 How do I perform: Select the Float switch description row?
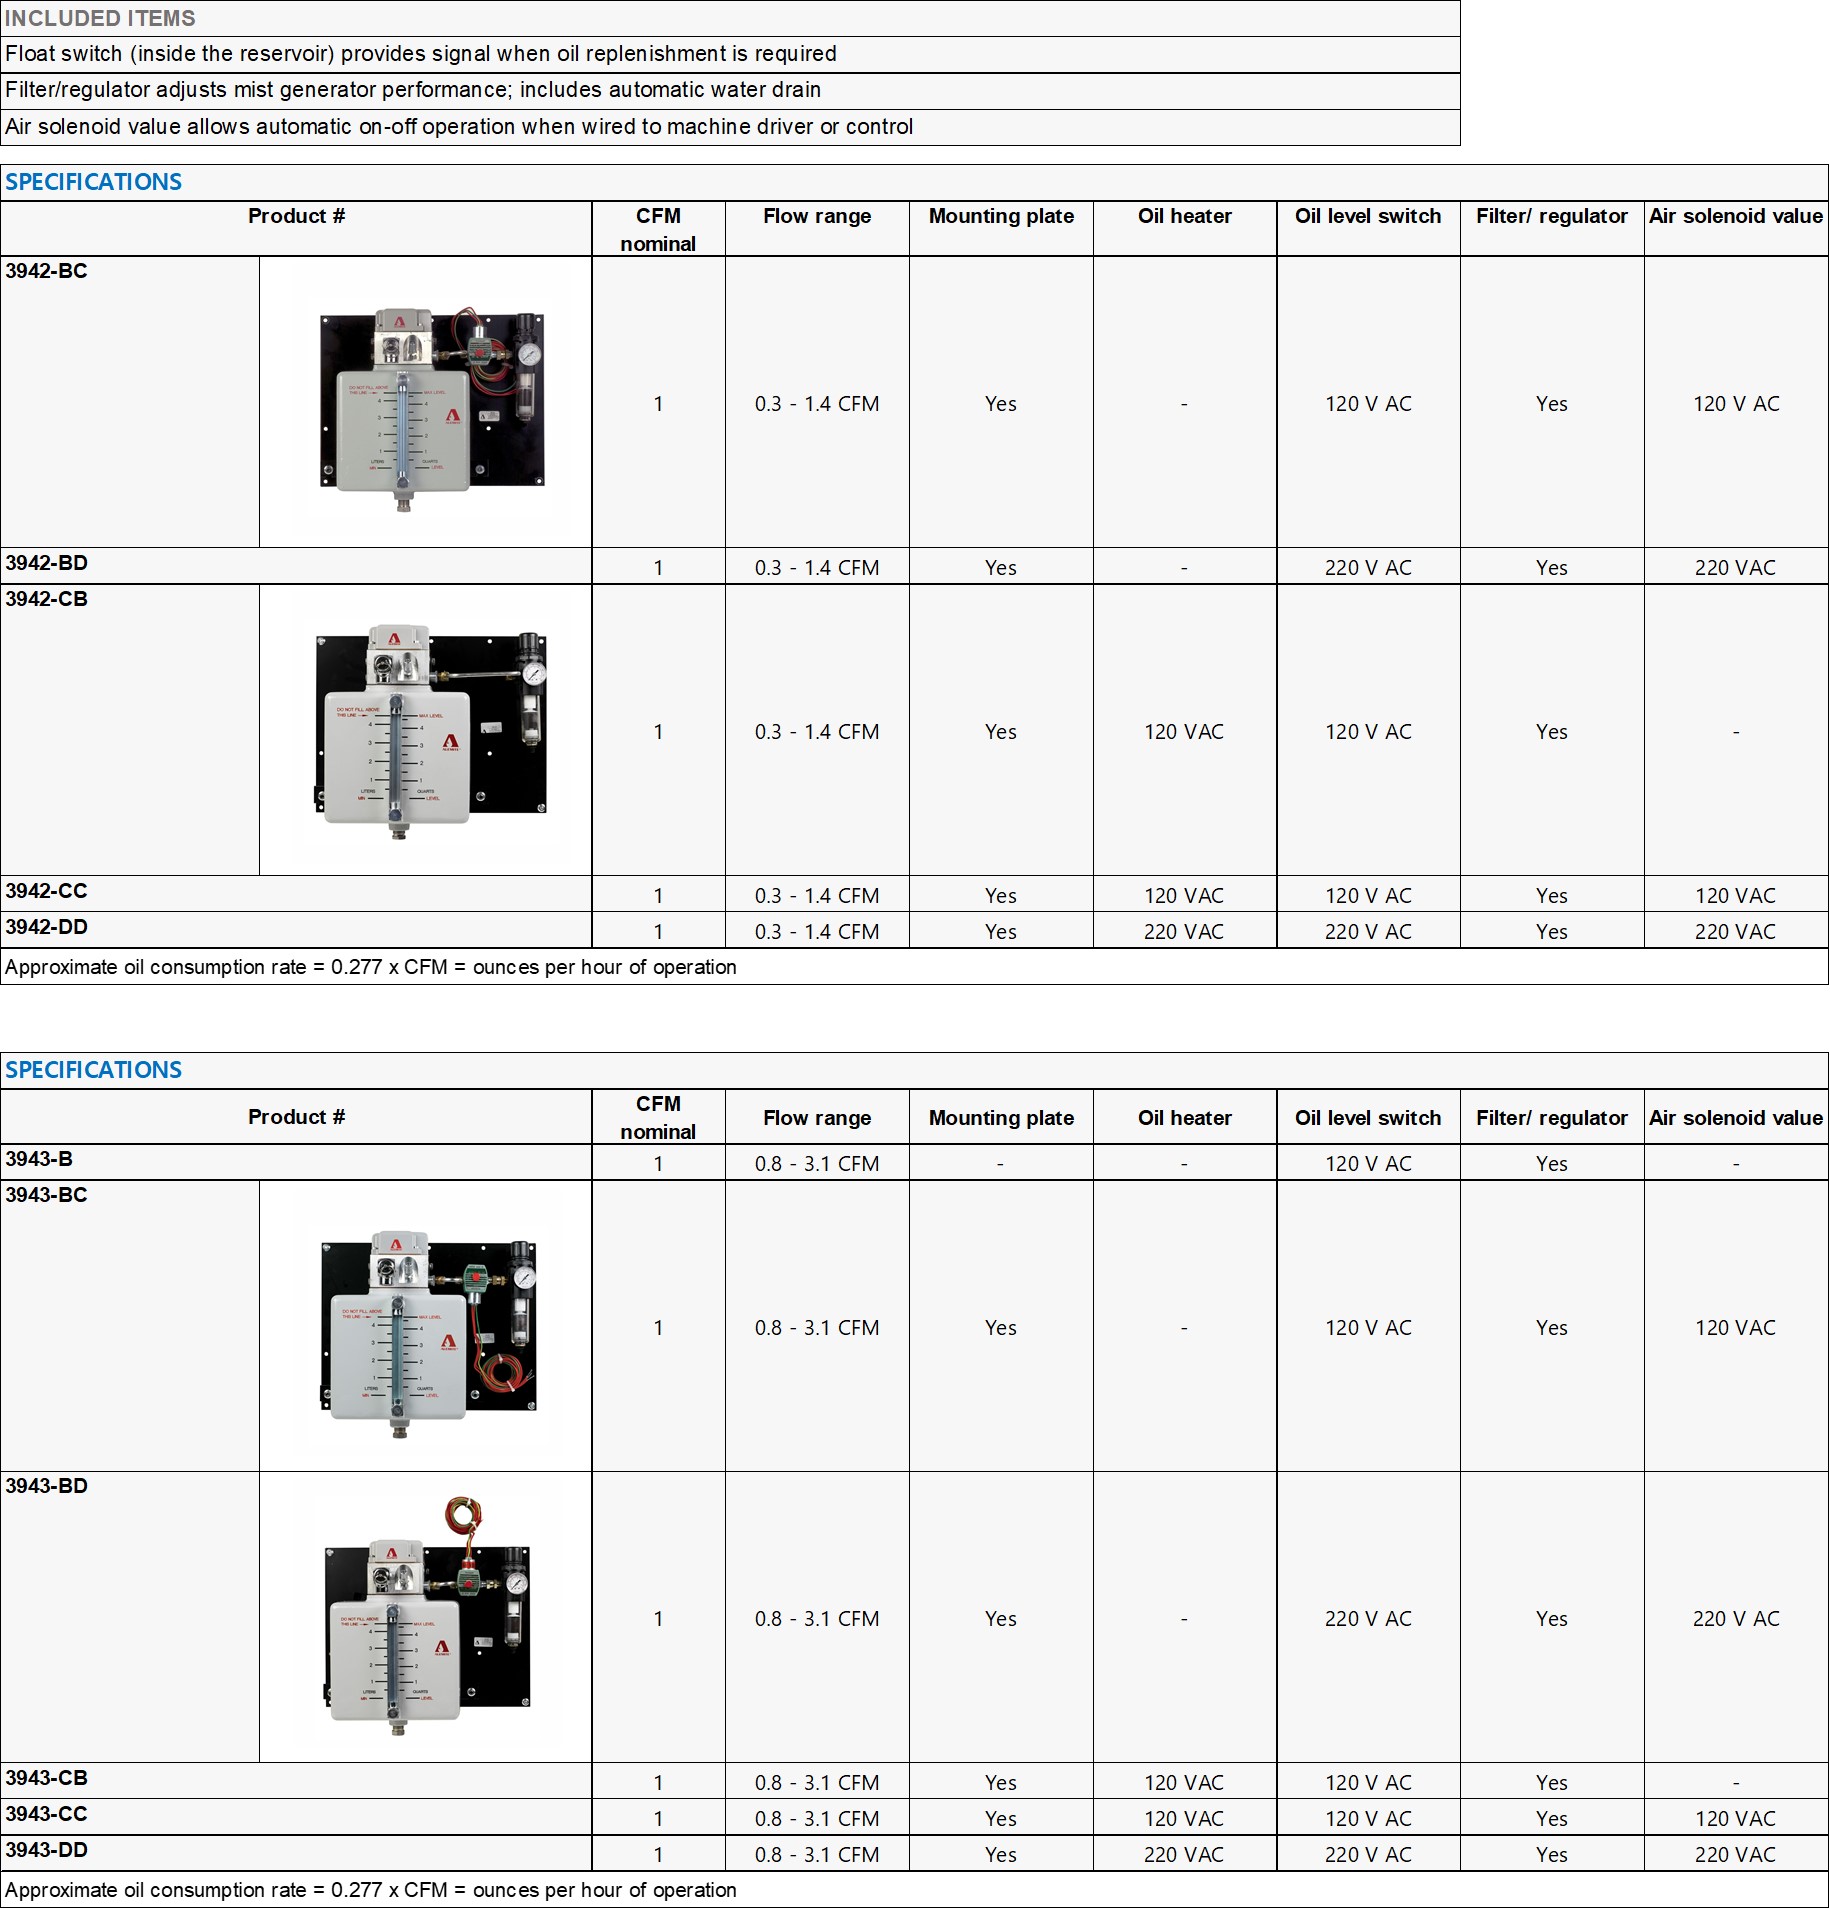point(421,54)
